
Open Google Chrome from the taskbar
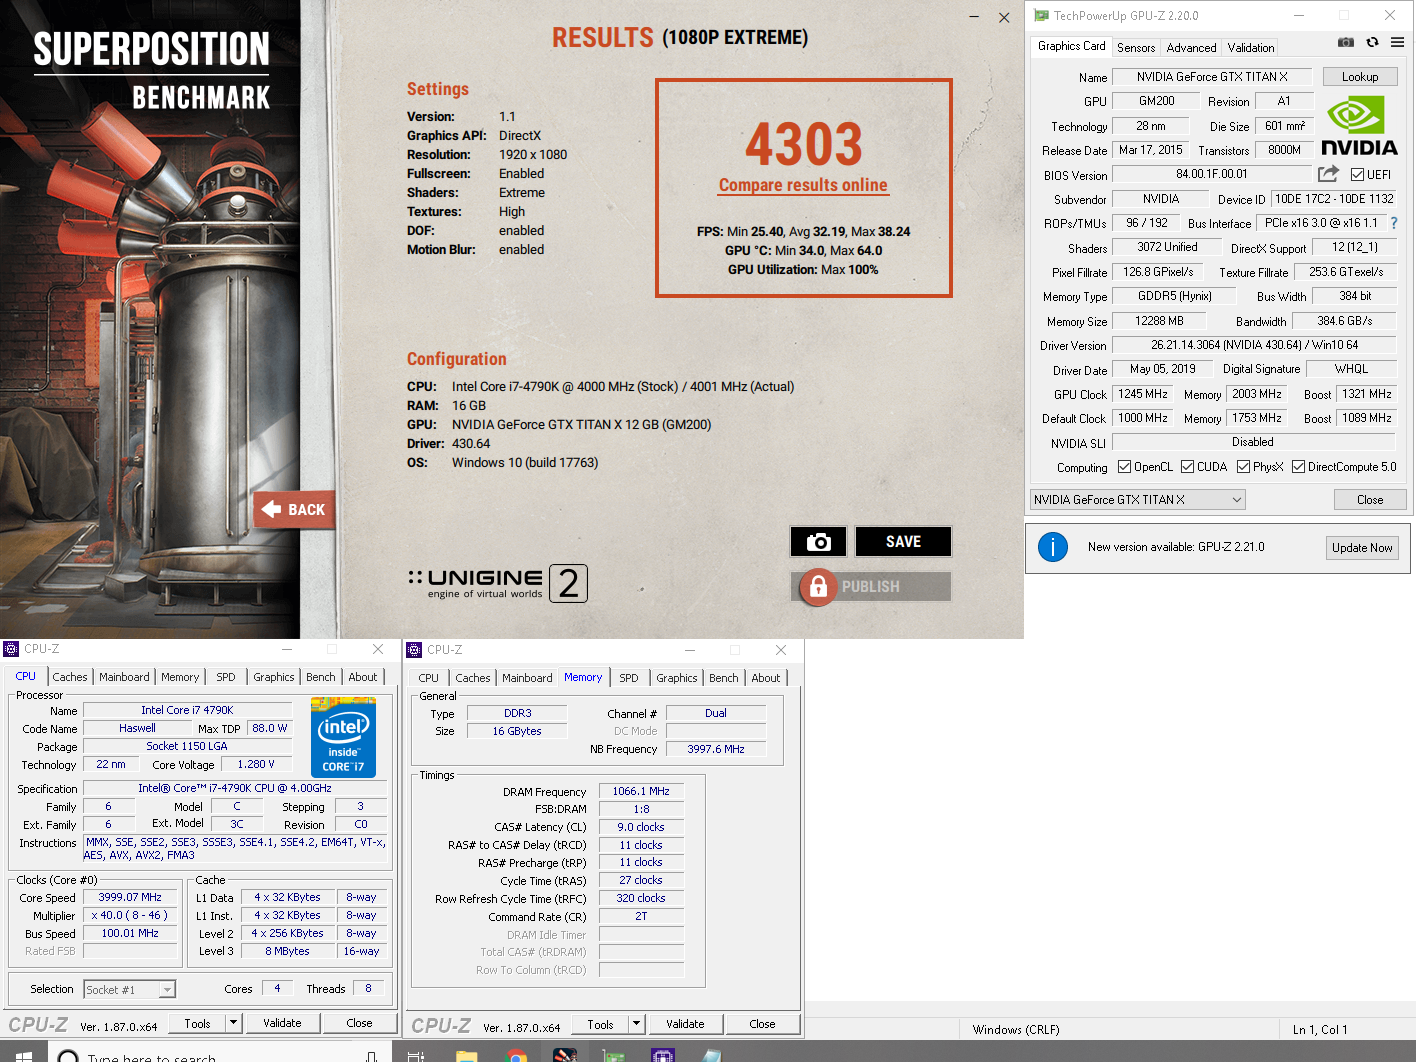point(516,1056)
